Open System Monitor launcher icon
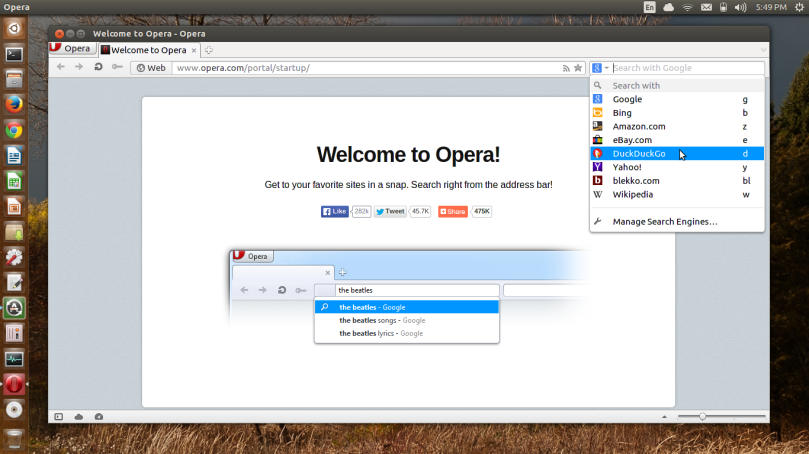Screen dimensions: 809x454 click(x=14, y=359)
